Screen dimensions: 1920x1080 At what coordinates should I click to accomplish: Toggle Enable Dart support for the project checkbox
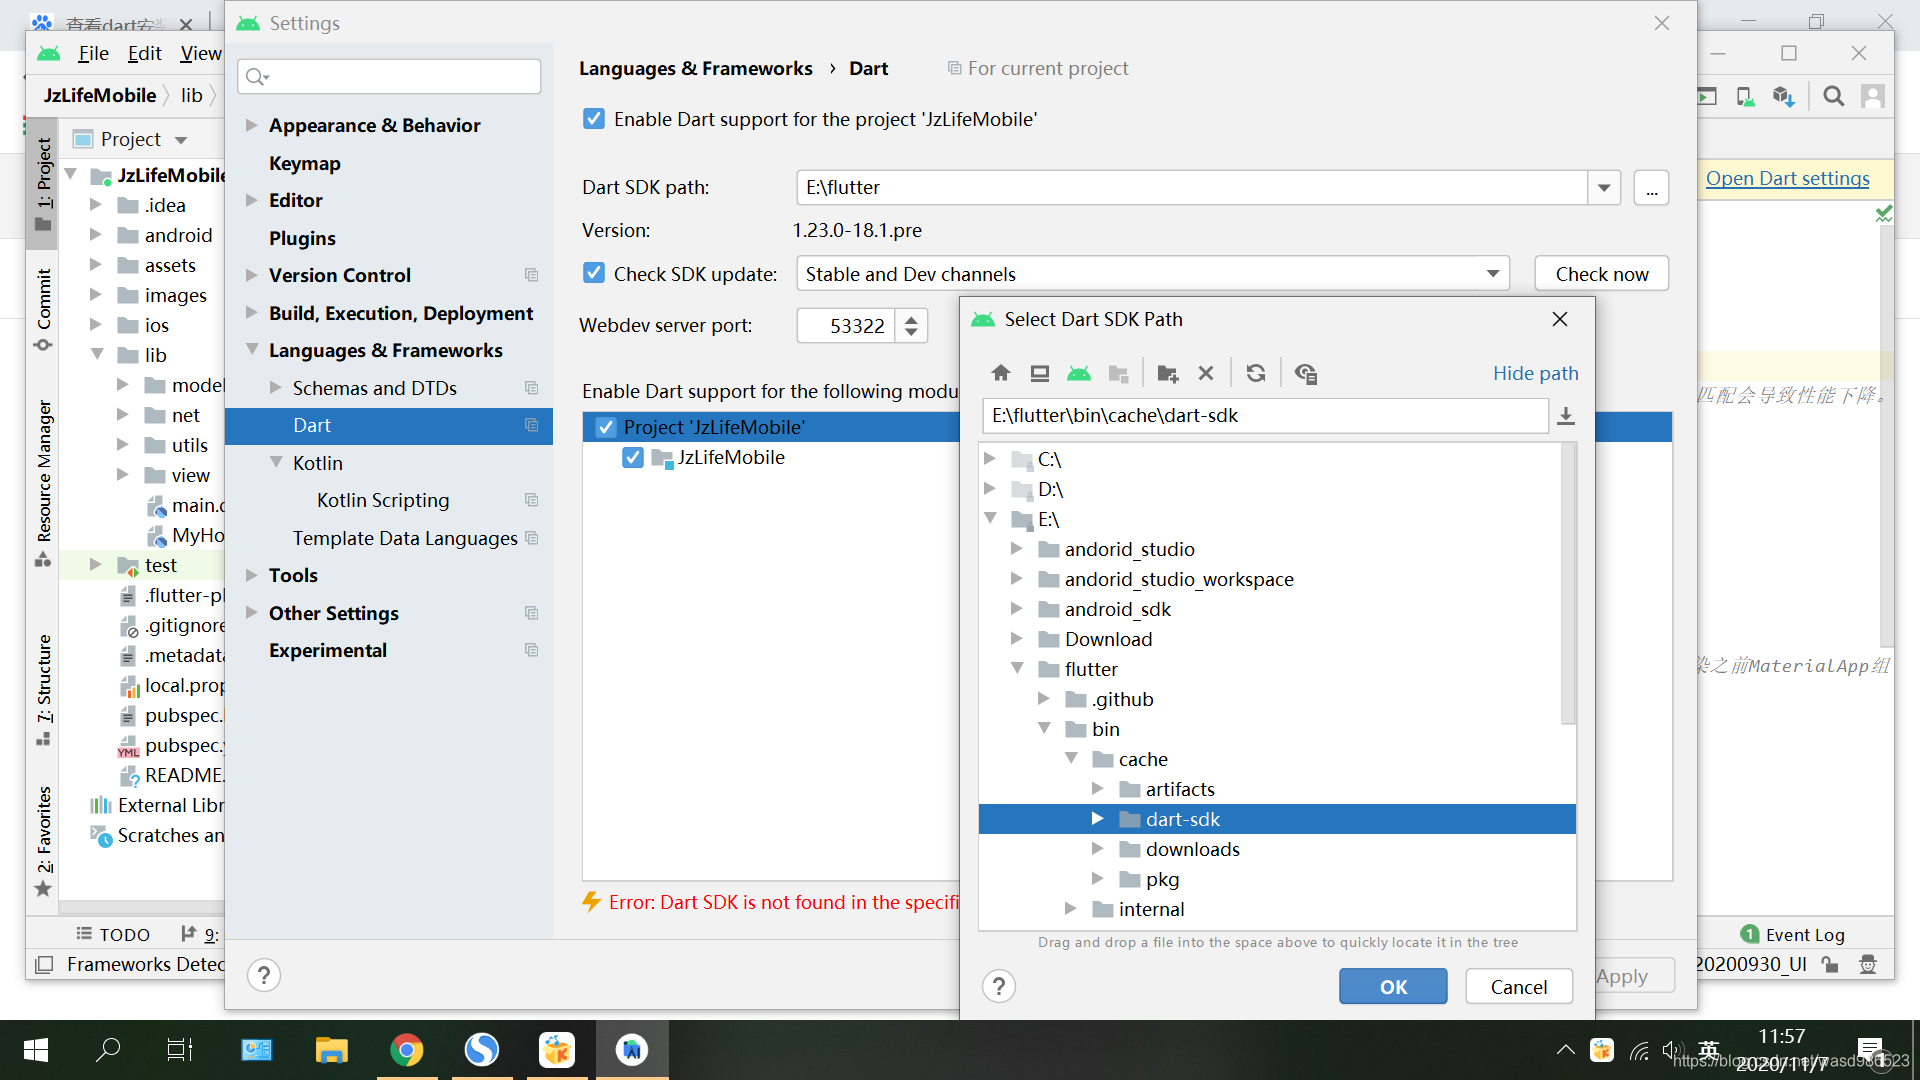tap(593, 119)
